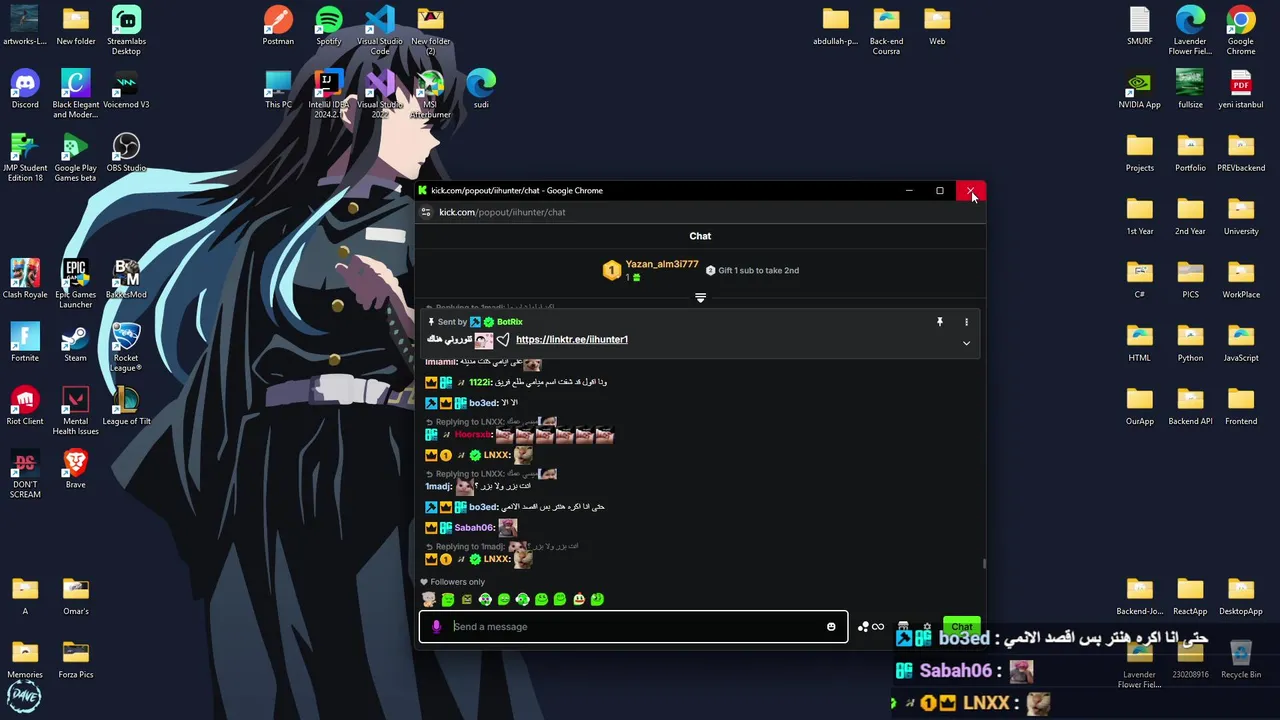The height and width of the screenshot is (720, 1280).
Task: Click username 1122i in chat
Action: [x=480, y=382]
